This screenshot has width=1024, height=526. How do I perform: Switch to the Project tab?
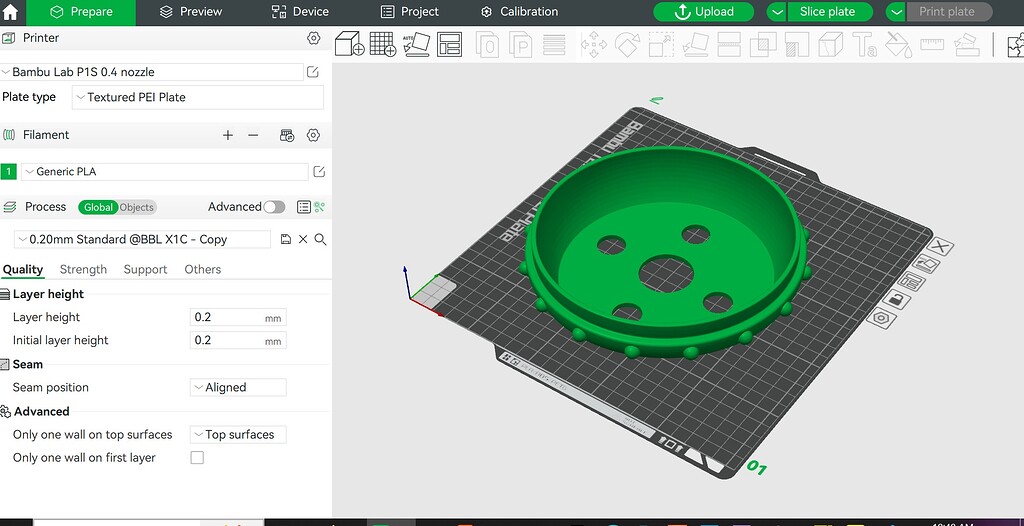pyautogui.click(x=410, y=12)
